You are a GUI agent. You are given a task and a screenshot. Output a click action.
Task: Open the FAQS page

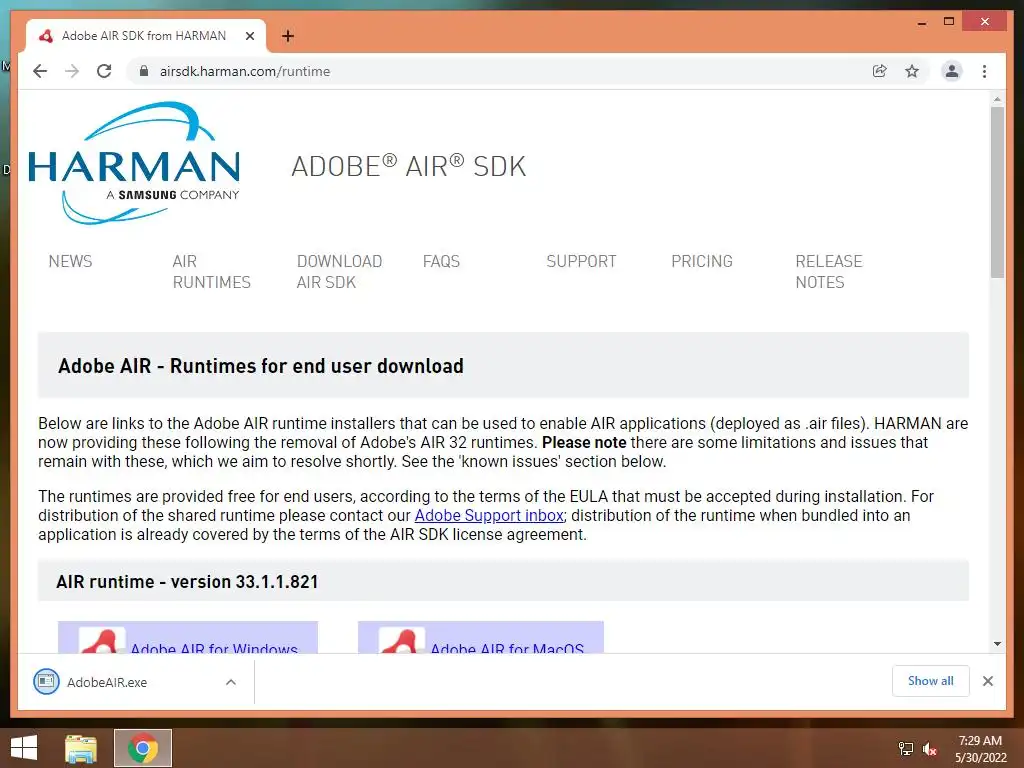tap(441, 261)
